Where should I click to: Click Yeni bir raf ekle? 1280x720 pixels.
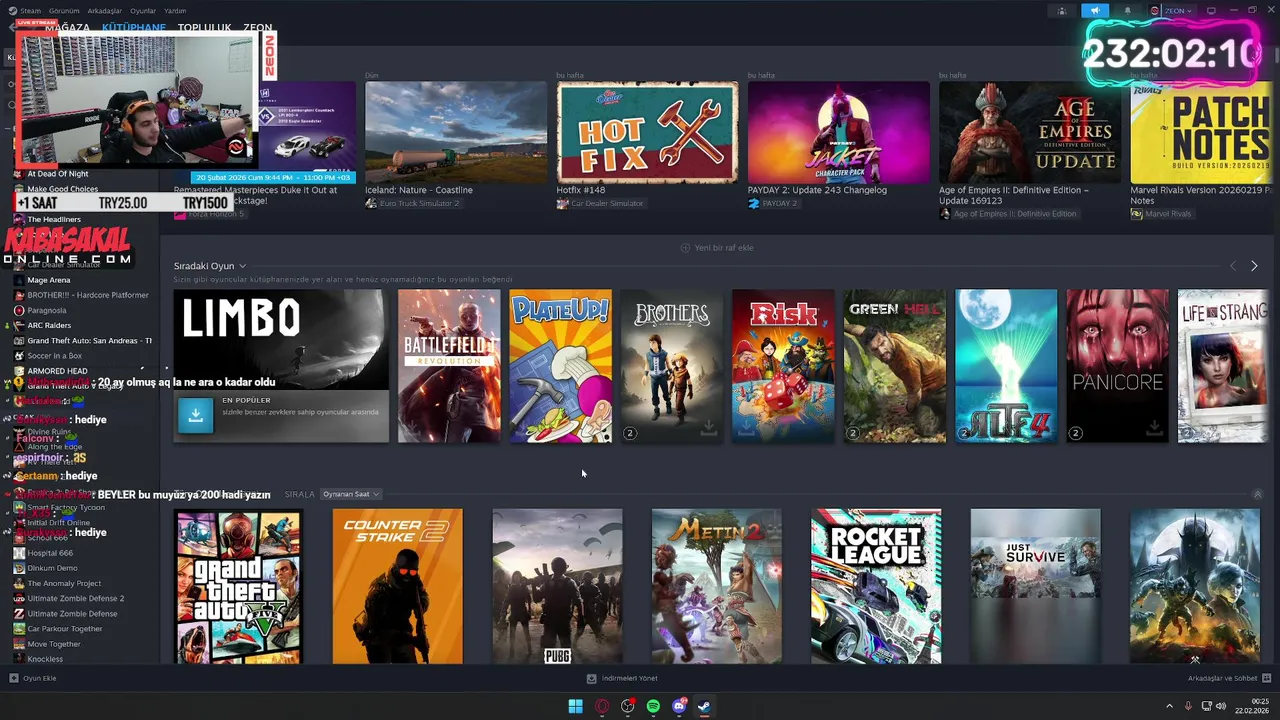(717, 248)
